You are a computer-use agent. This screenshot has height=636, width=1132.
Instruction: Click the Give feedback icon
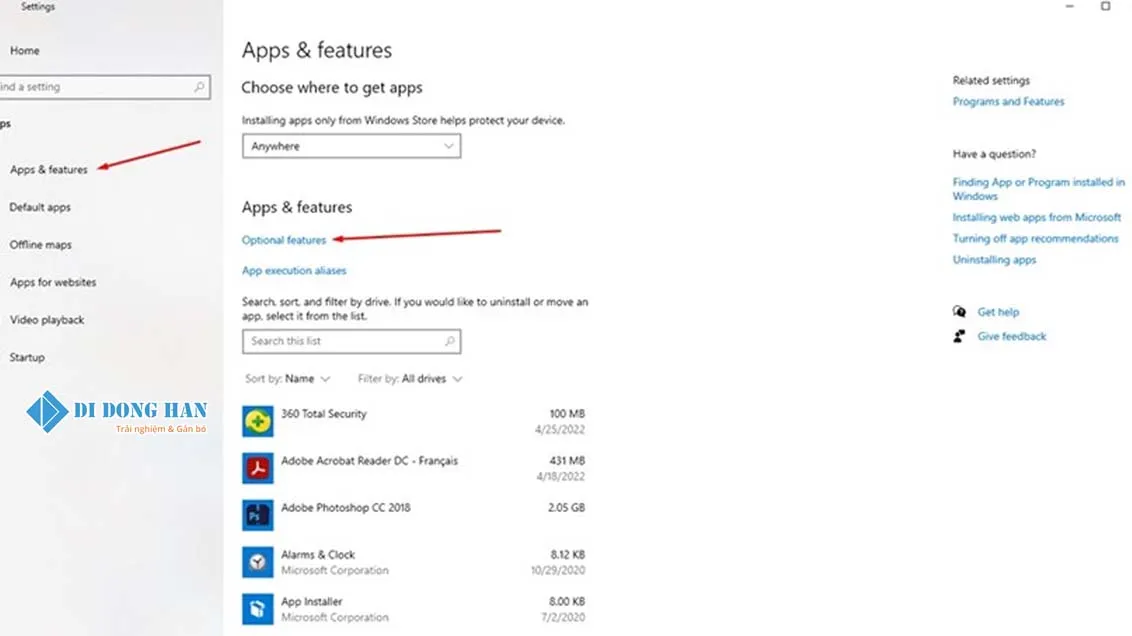coord(960,336)
